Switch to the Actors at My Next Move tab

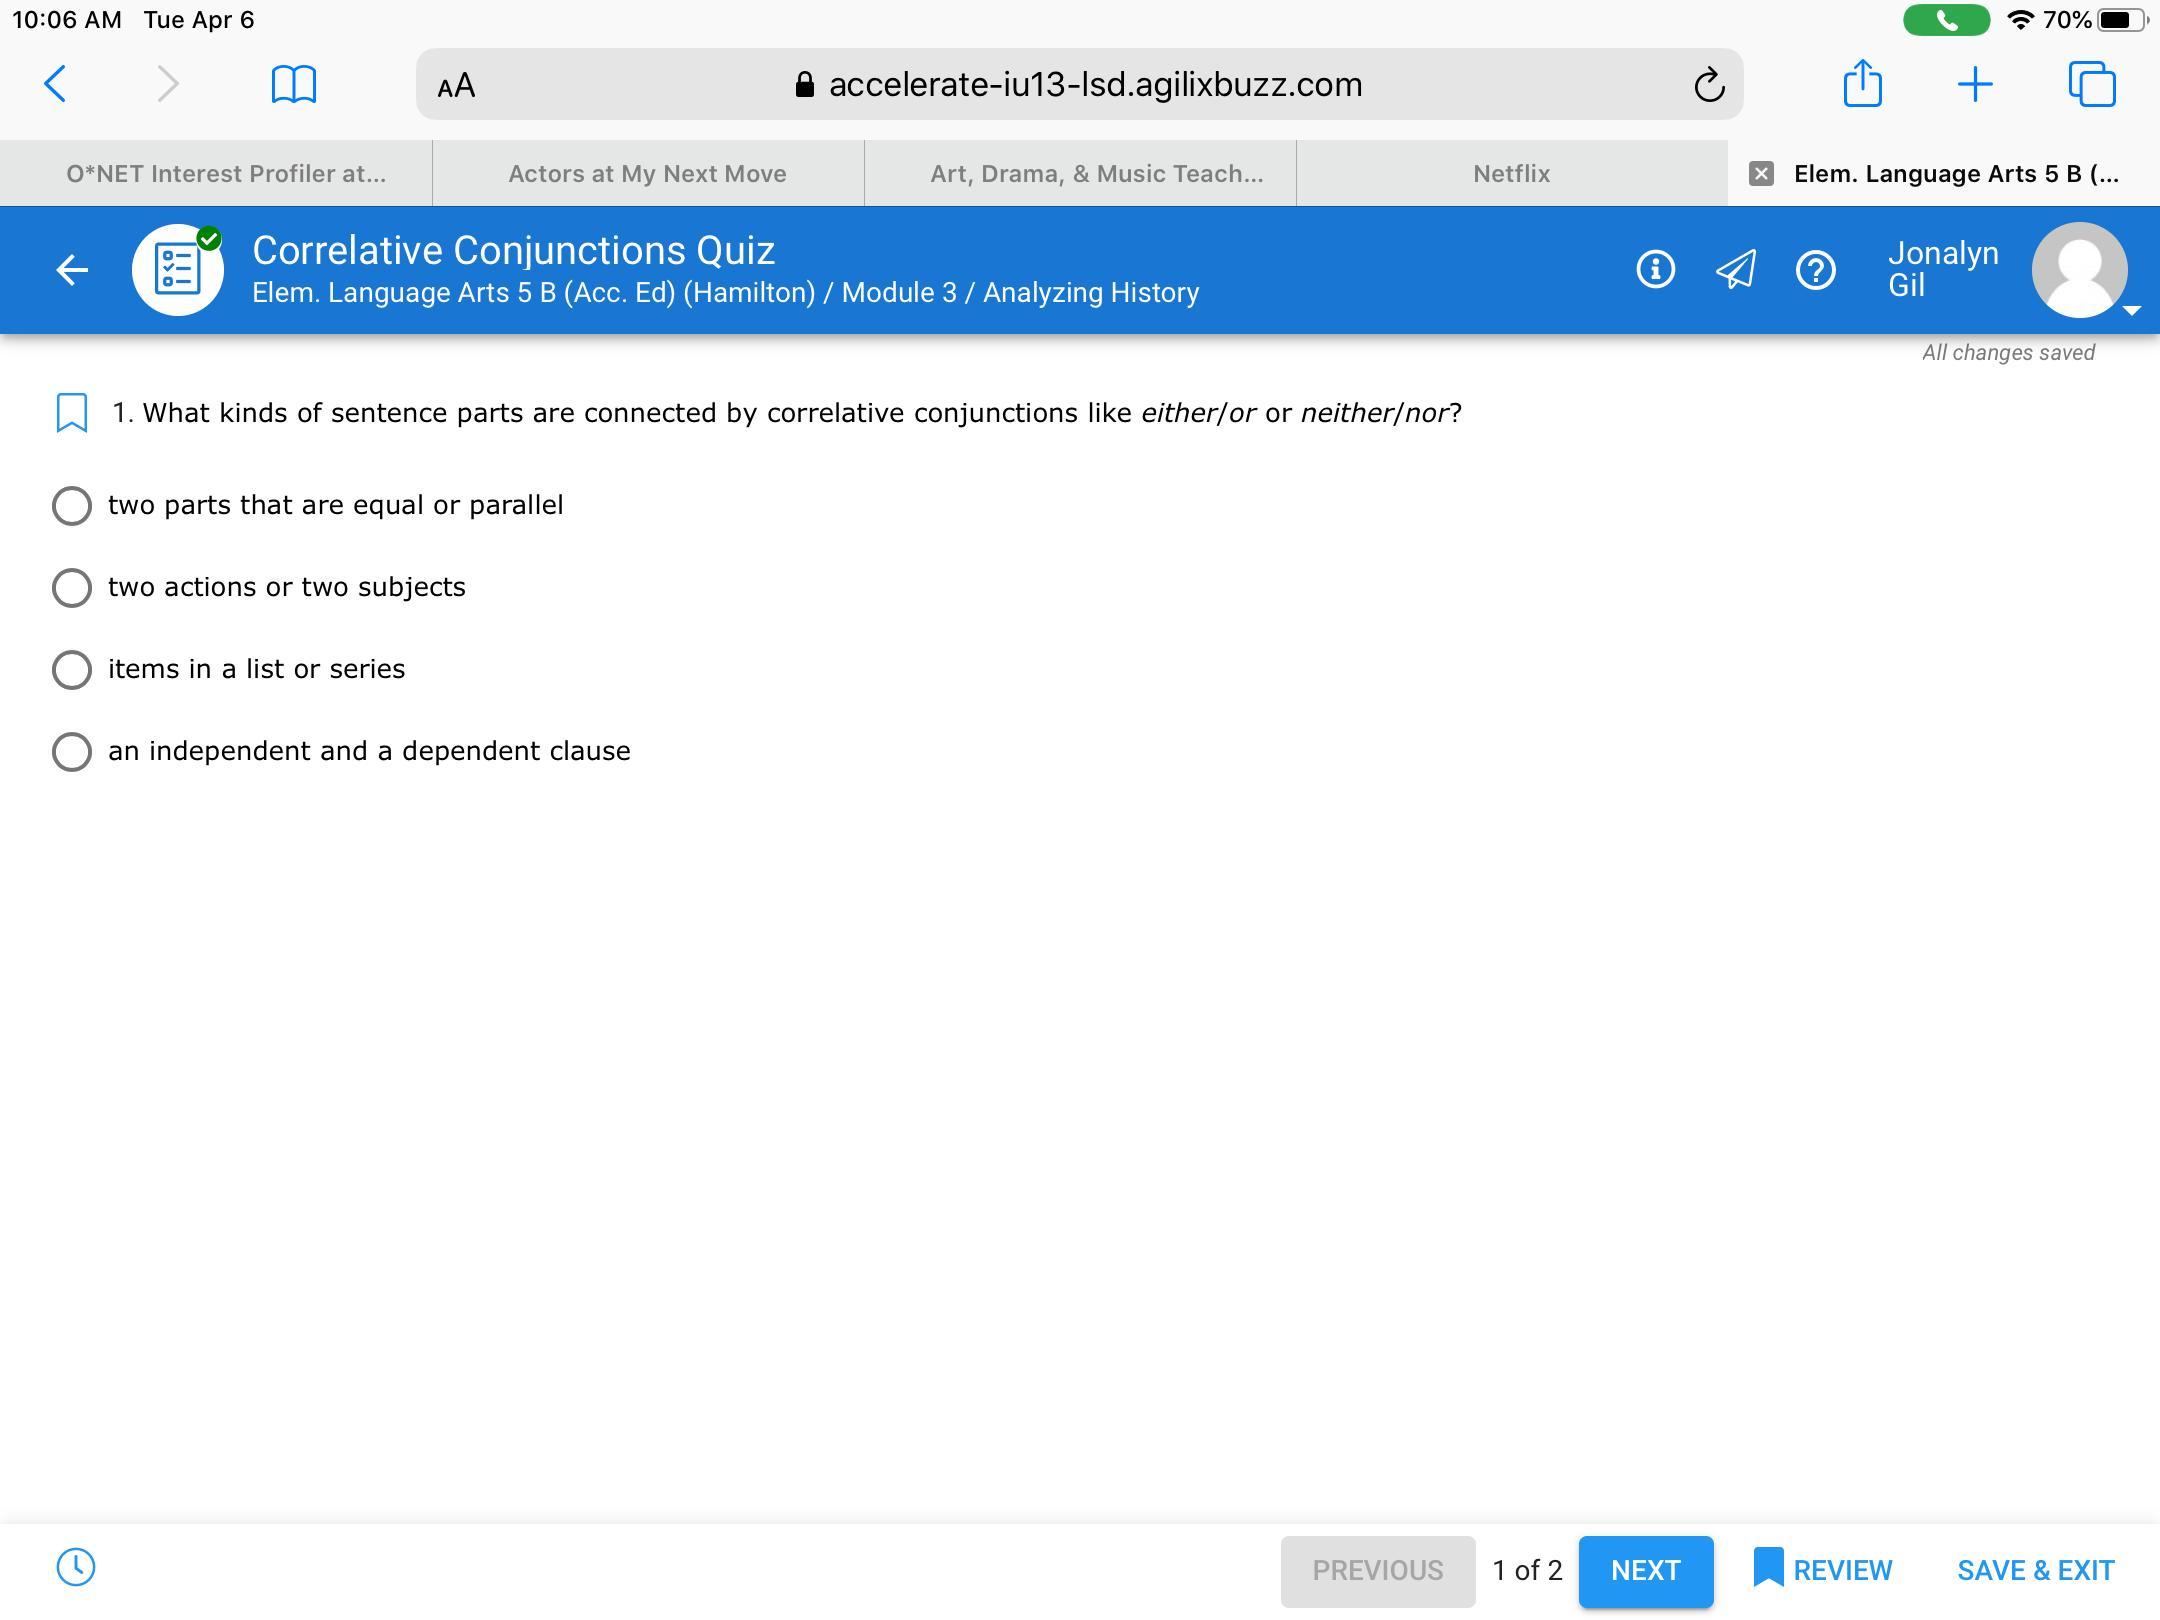(x=647, y=174)
